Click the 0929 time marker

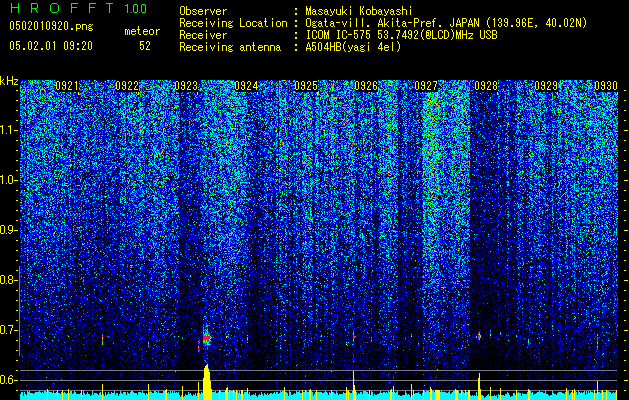pyautogui.click(x=546, y=86)
